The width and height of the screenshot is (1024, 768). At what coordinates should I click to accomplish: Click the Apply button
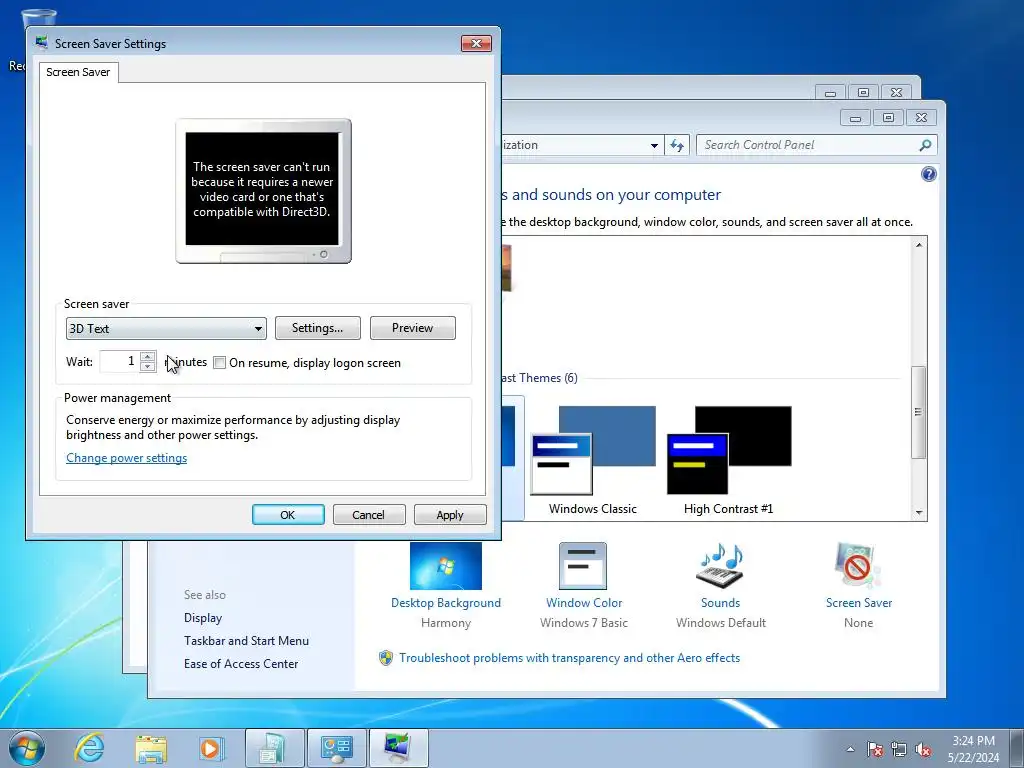coord(450,515)
